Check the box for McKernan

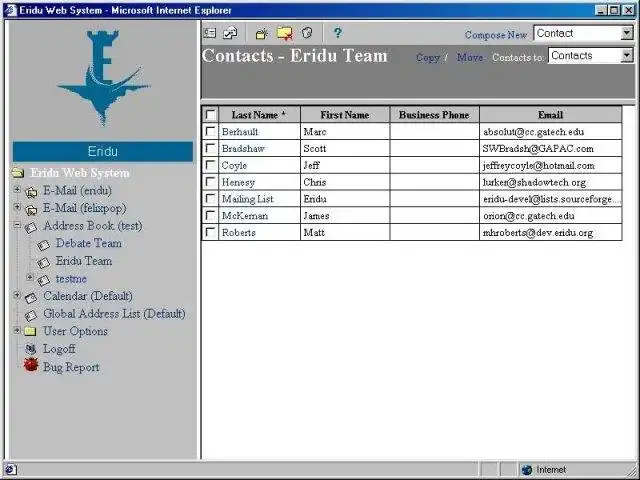211,216
